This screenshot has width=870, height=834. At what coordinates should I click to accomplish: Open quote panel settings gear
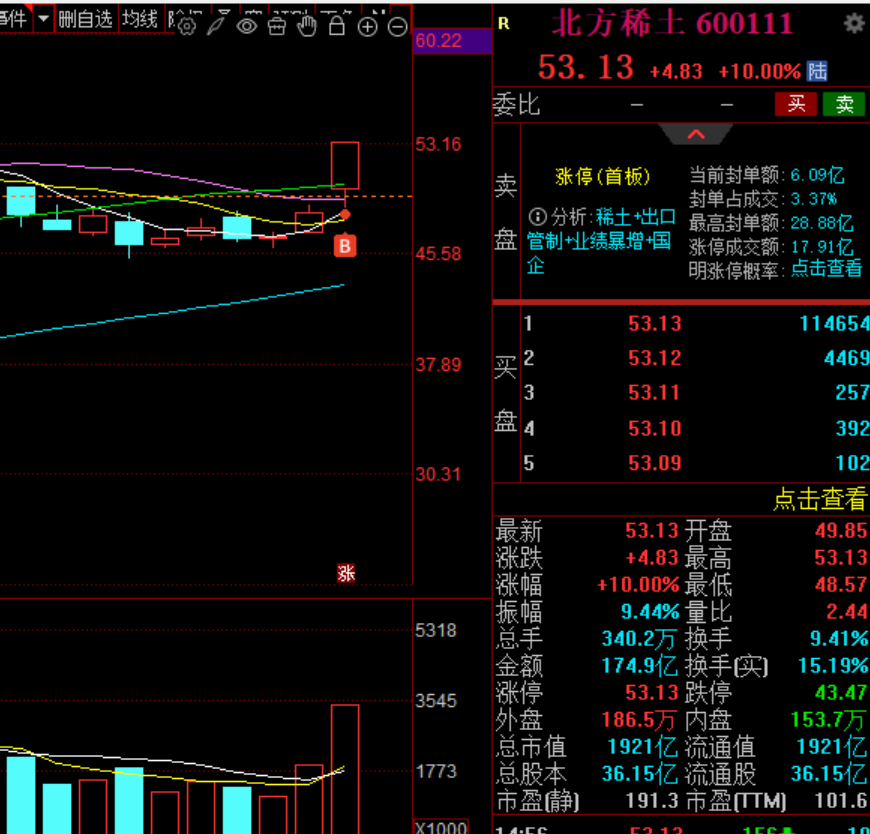point(854,24)
